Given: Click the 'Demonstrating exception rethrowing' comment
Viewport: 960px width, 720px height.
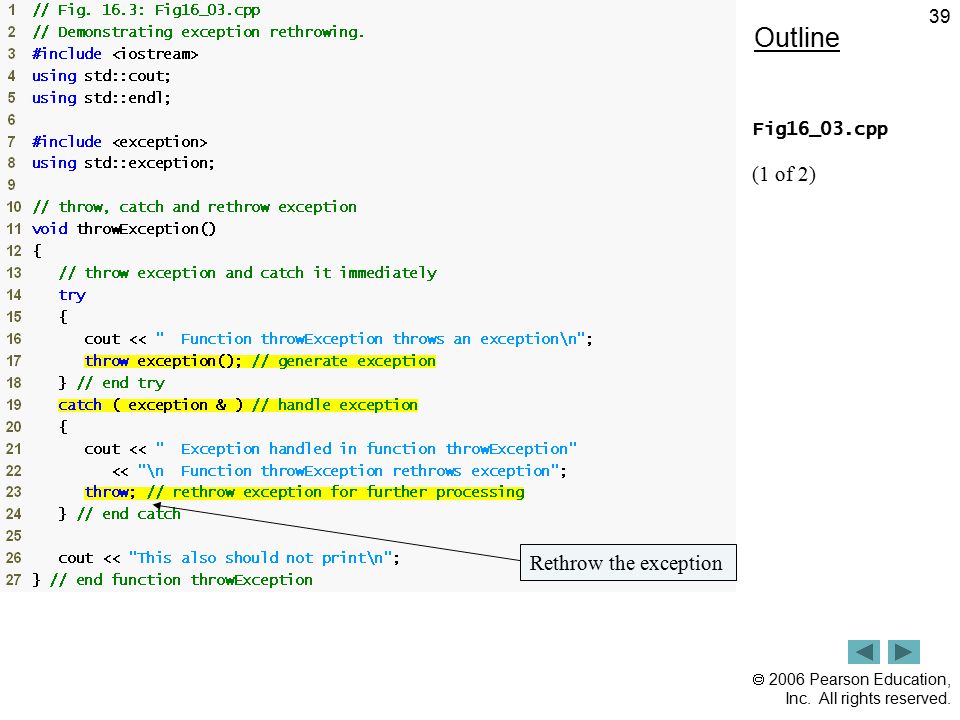Looking at the screenshot, I should tap(198, 32).
